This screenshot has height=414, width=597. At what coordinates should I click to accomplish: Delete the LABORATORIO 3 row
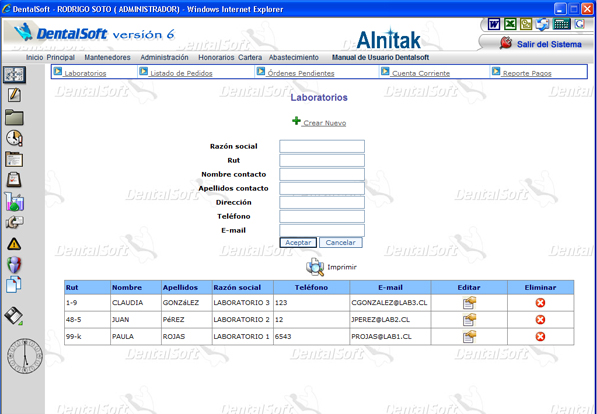[x=540, y=303]
